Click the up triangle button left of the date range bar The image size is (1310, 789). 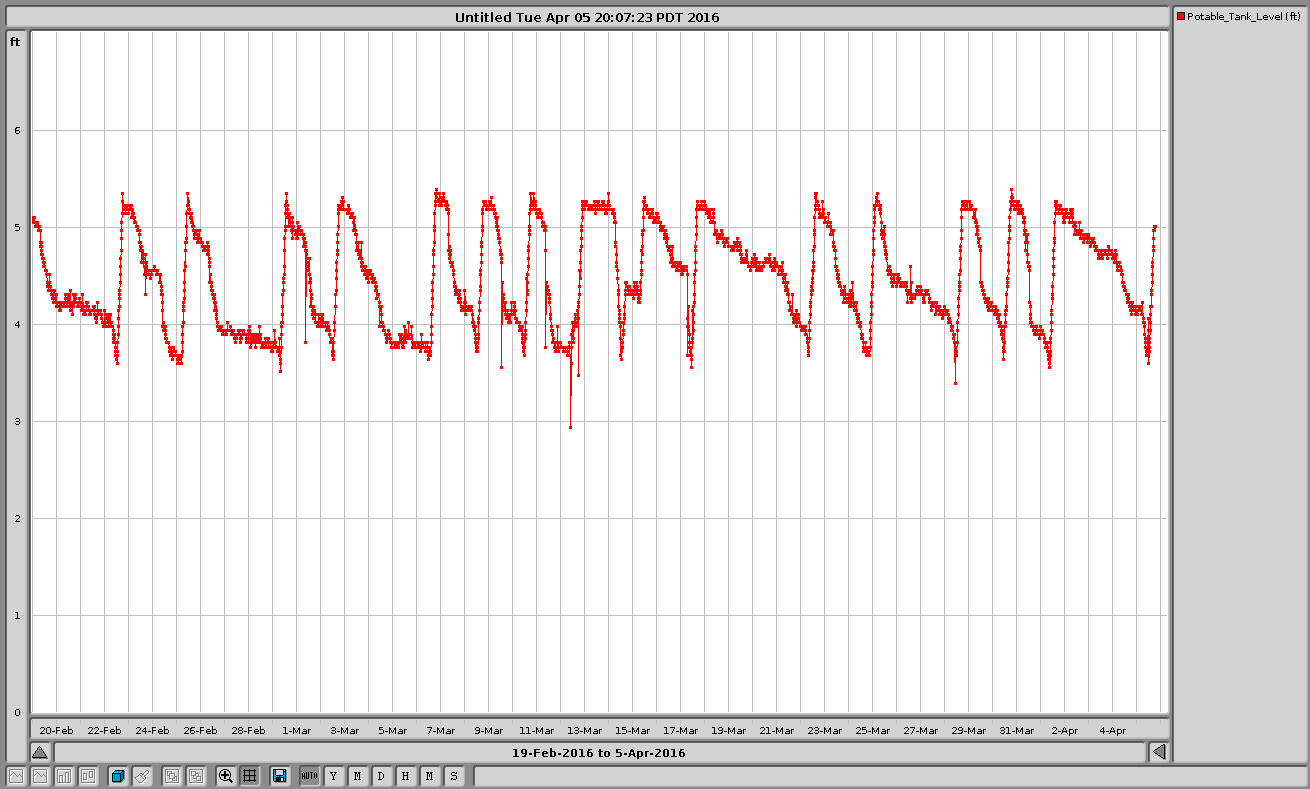coord(39,752)
